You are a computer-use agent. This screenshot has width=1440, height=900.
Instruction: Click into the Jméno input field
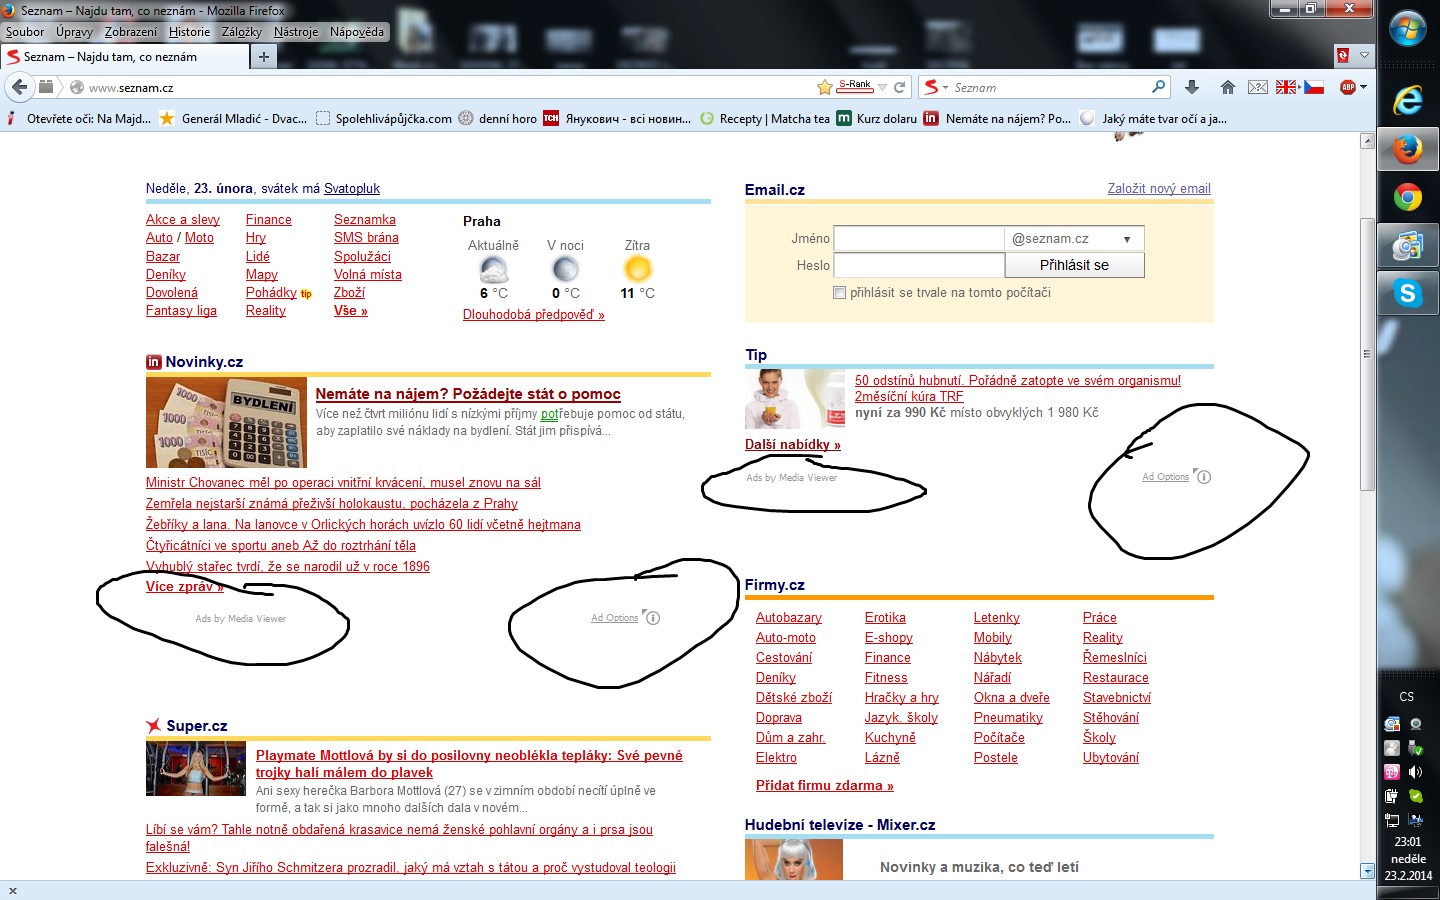click(x=918, y=239)
